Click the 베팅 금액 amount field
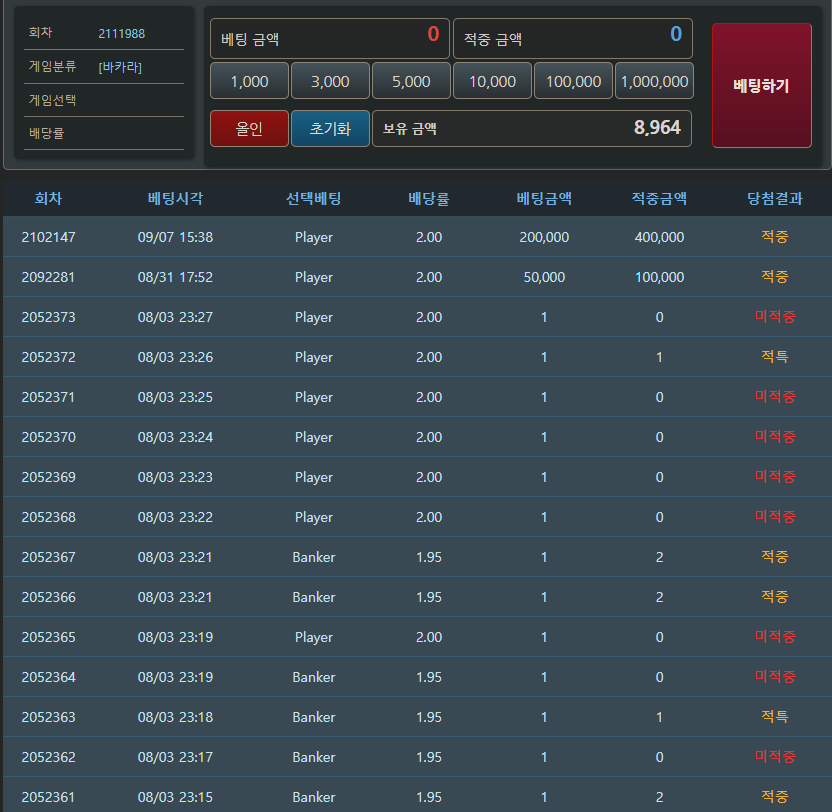This screenshot has height=812, width=832. tap(330, 38)
